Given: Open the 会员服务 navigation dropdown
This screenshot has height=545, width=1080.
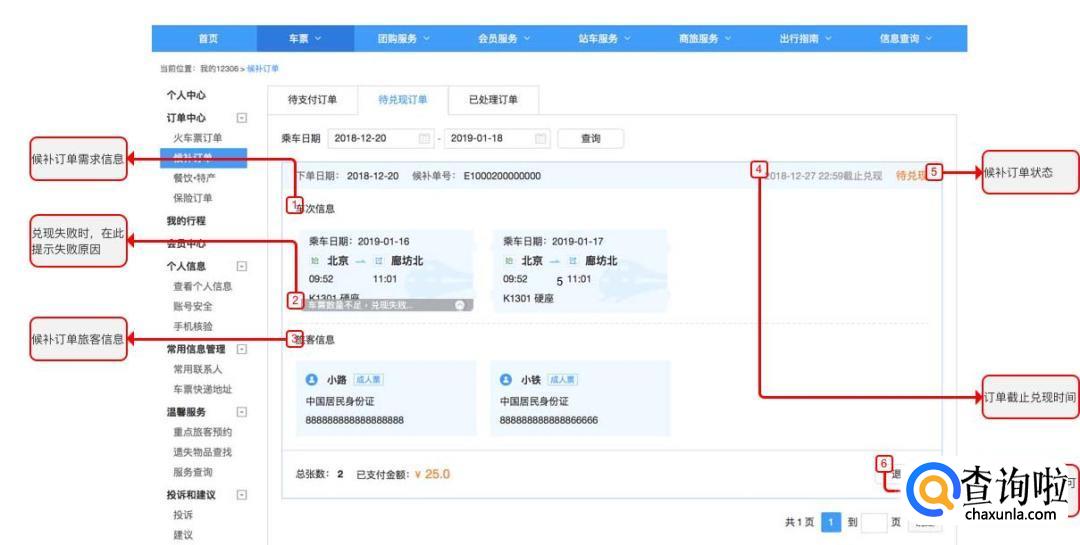Looking at the screenshot, I should click(x=504, y=39).
